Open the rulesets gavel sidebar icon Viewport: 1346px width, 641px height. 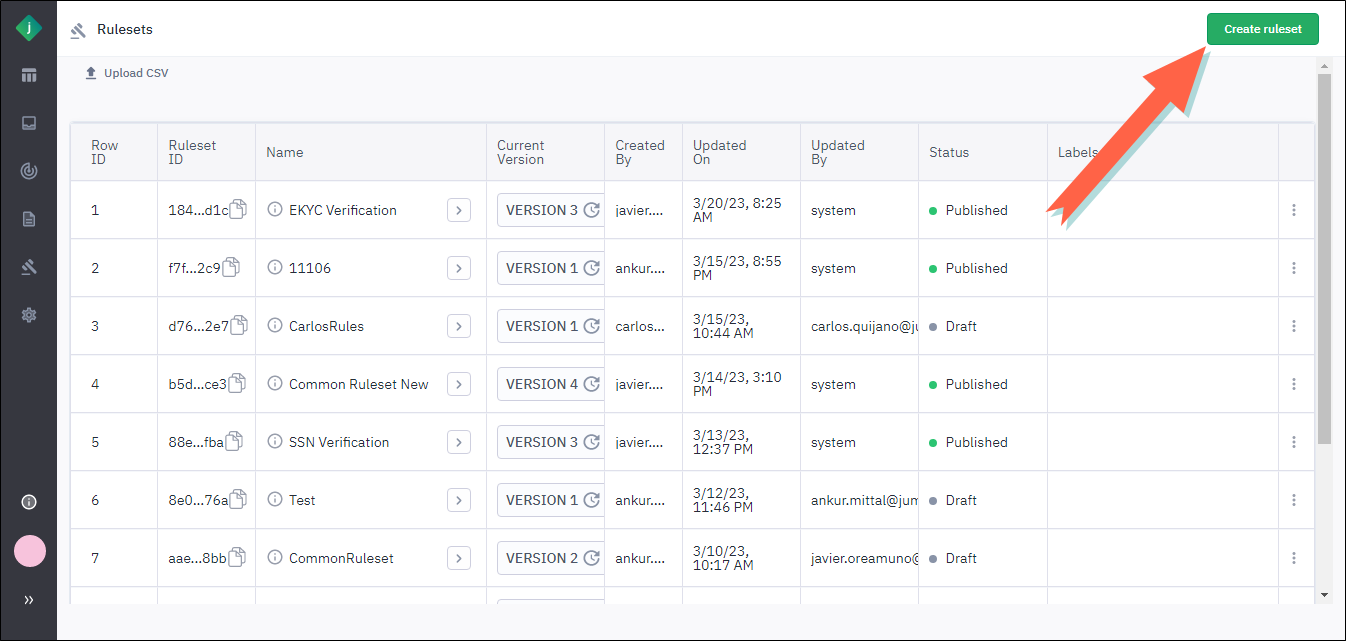tap(29, 267)
